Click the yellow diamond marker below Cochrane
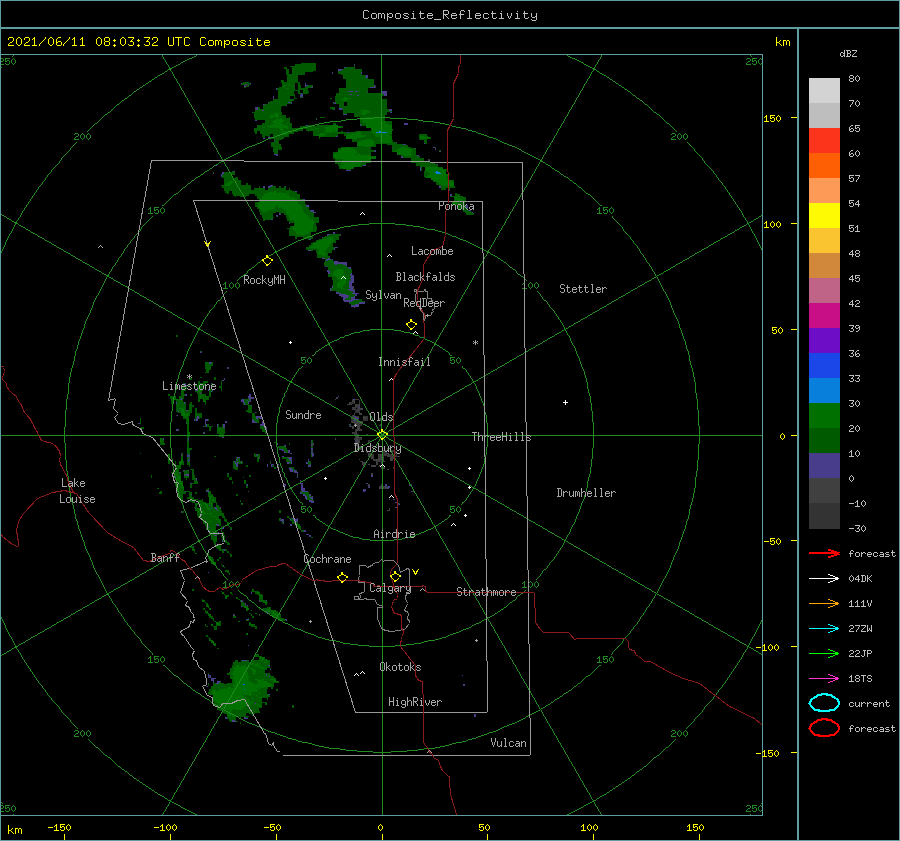The height and width of the screenshot is (841, 900). click(343, 577)
